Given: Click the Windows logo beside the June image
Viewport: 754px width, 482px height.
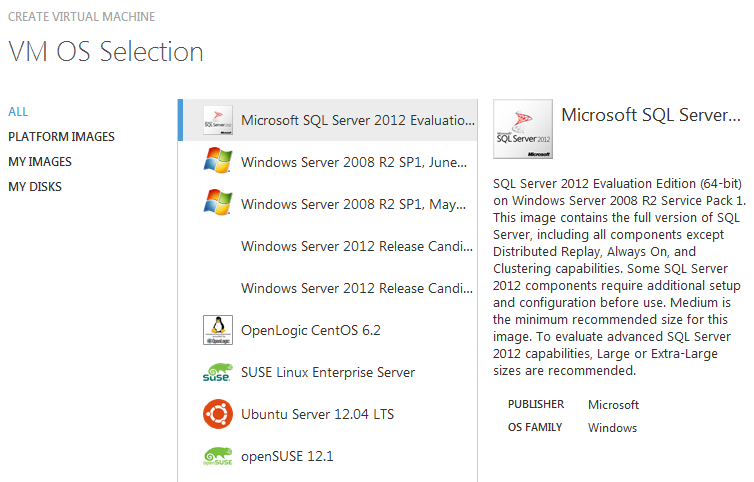Looking at the screenshot, I should (217, 162).
